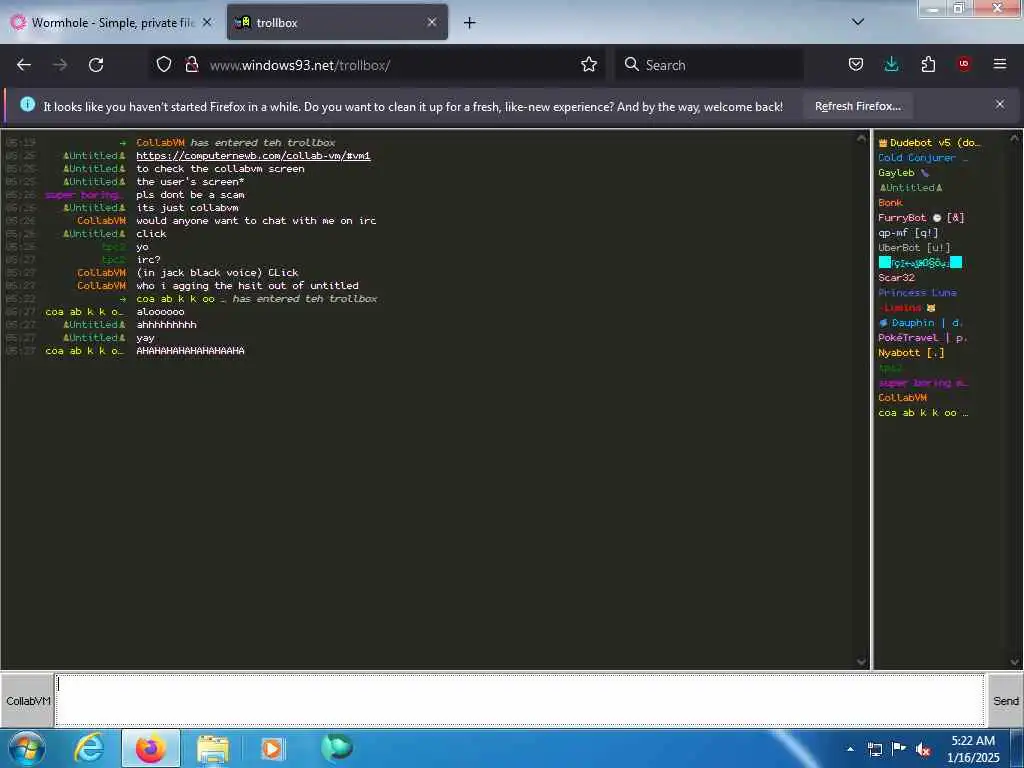
Task: Close the trollbox tab
Action: point(432,22)
